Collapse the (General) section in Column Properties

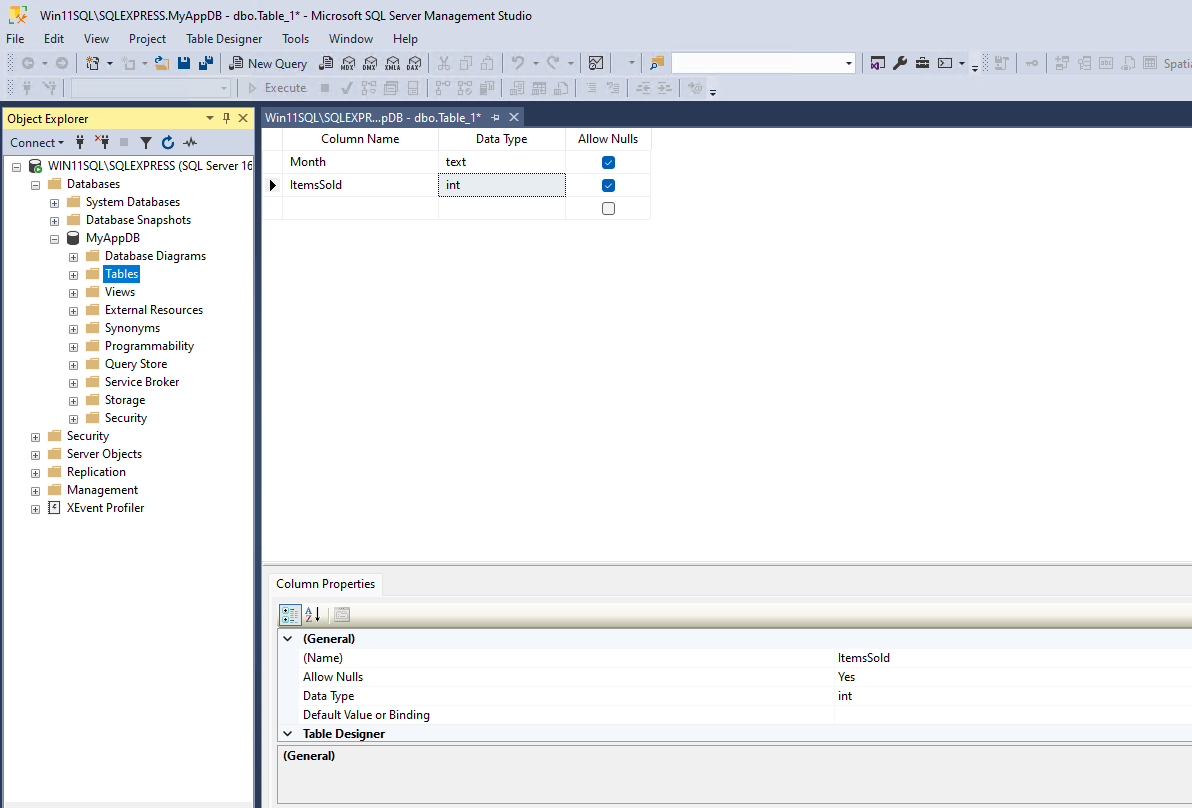coord(288,638)
